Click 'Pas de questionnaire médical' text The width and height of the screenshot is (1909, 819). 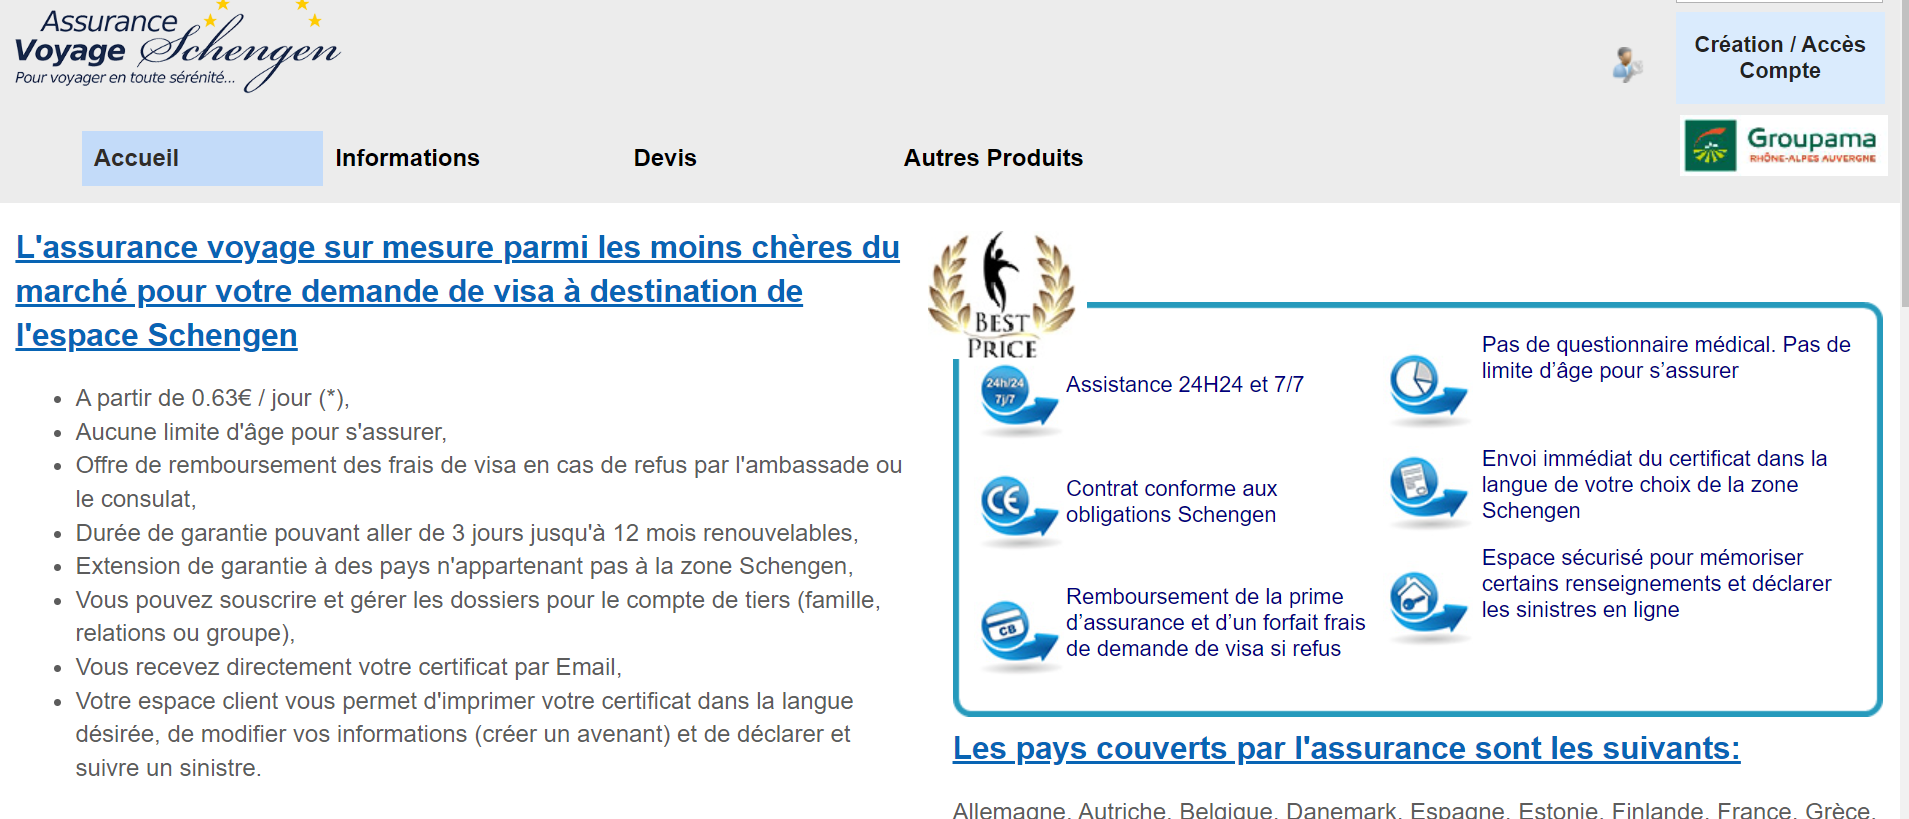1666,358
